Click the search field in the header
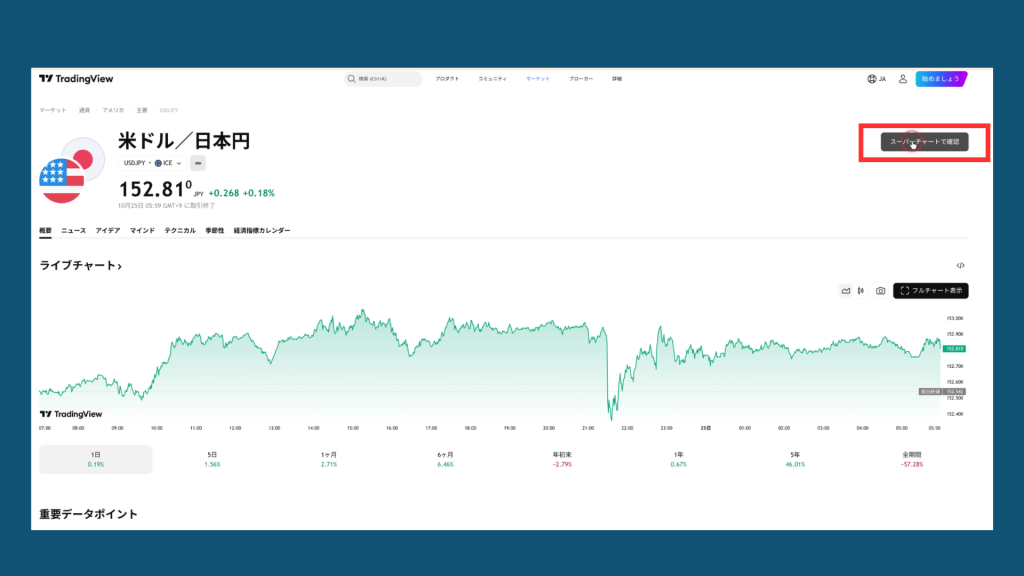Viewport: 1024px width, 576px height. (383, 78)
